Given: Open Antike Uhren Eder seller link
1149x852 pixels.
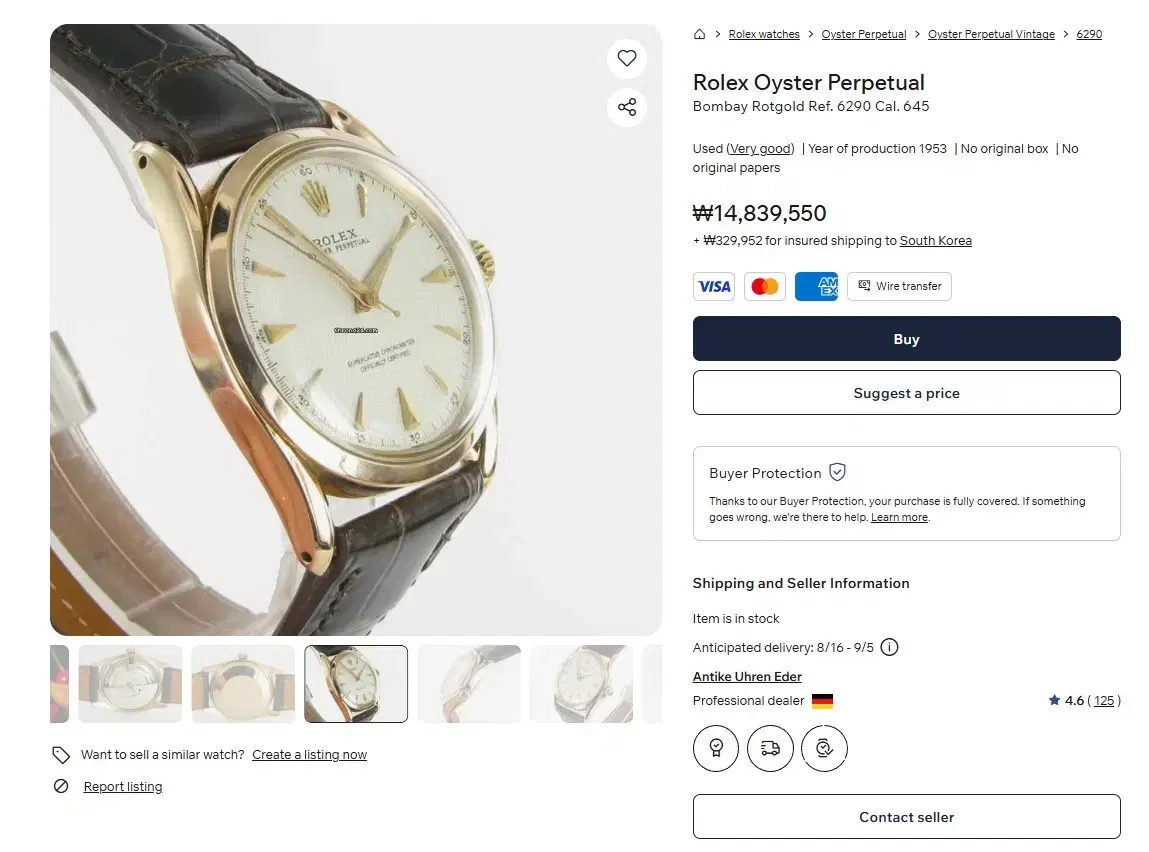Looking at the screenshot, I should pyautogui.click(x=747, y=677).
